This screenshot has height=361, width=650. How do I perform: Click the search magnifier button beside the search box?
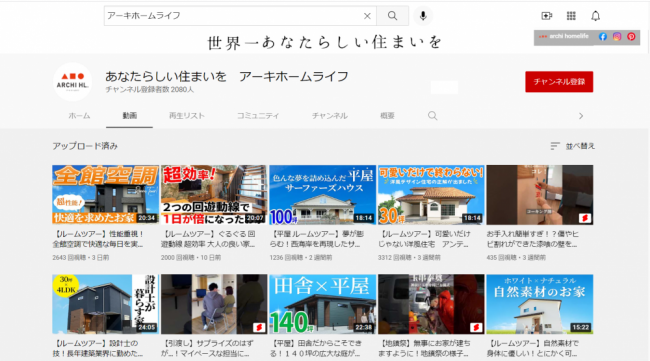[x=392, y=16]
